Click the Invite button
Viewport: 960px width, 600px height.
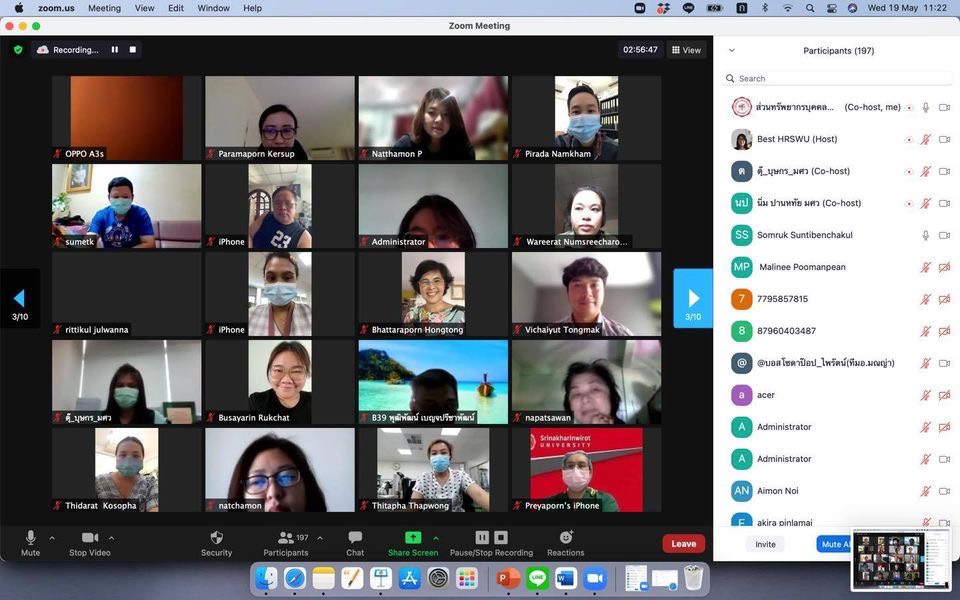[x=765, y=544]
